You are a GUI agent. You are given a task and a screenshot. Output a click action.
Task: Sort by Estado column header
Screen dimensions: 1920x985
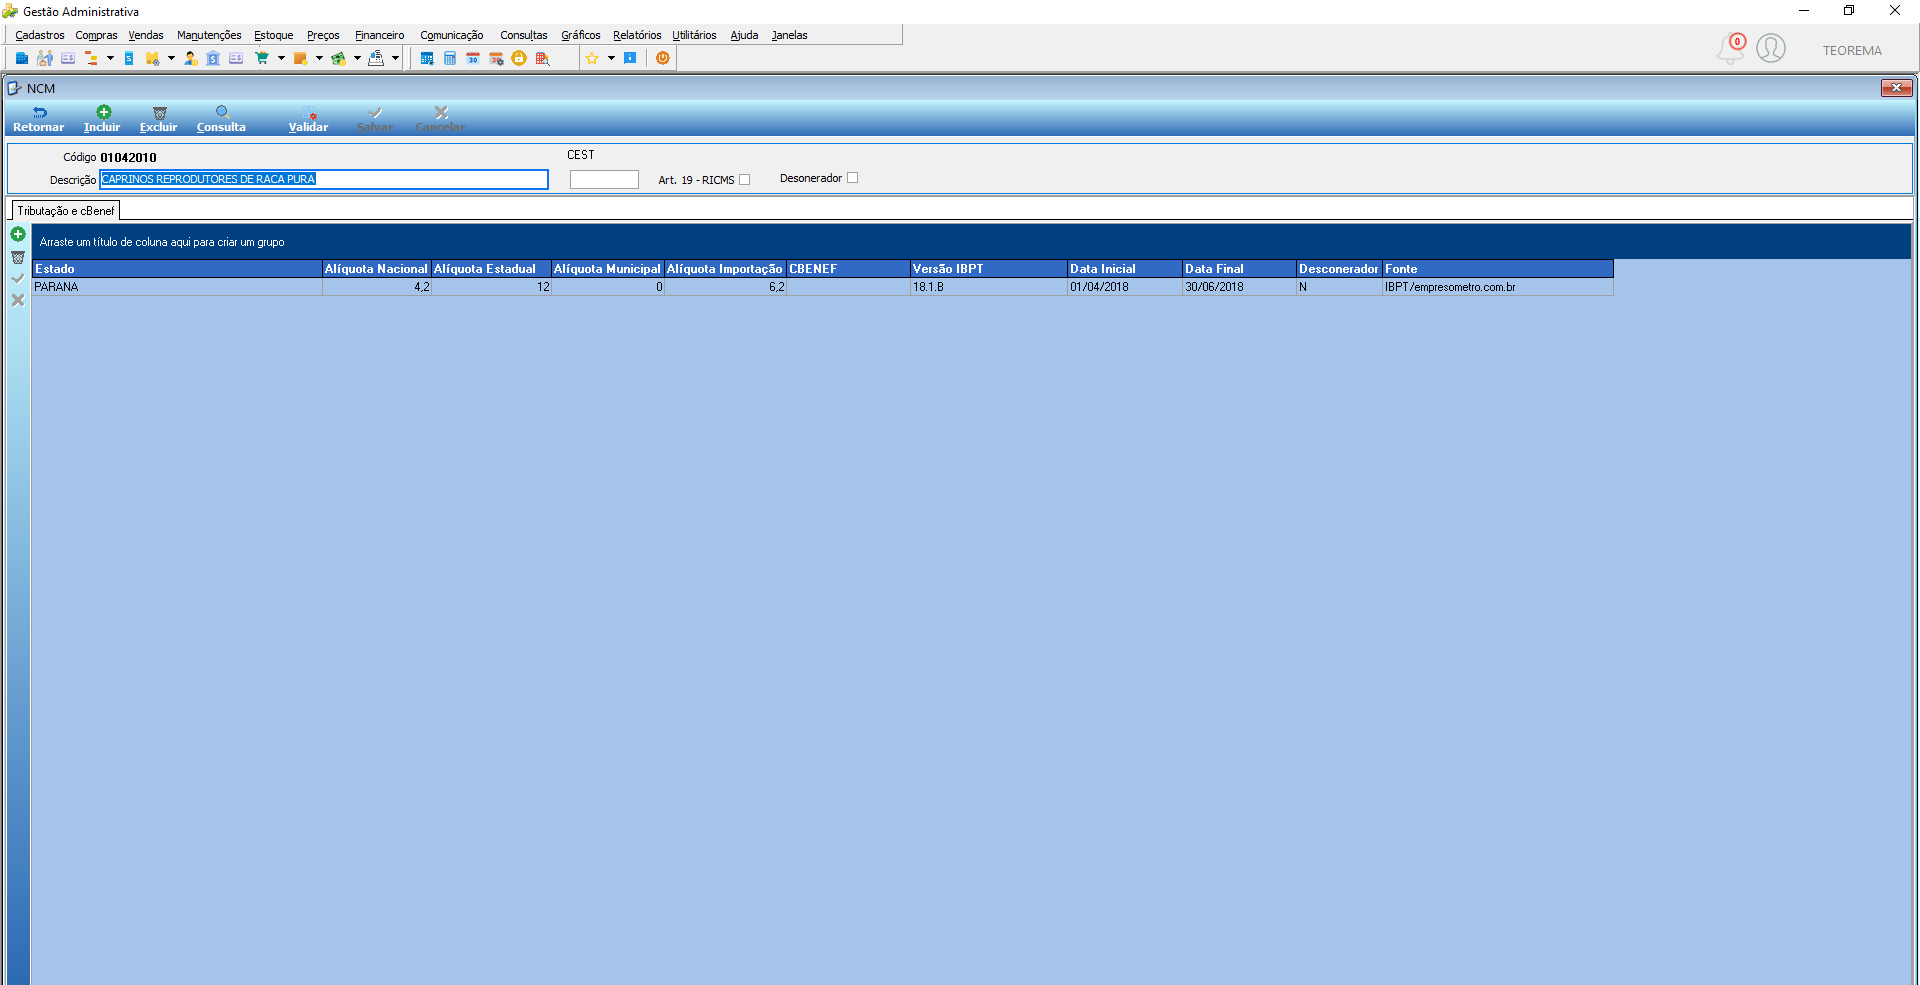tap(177, 269)
